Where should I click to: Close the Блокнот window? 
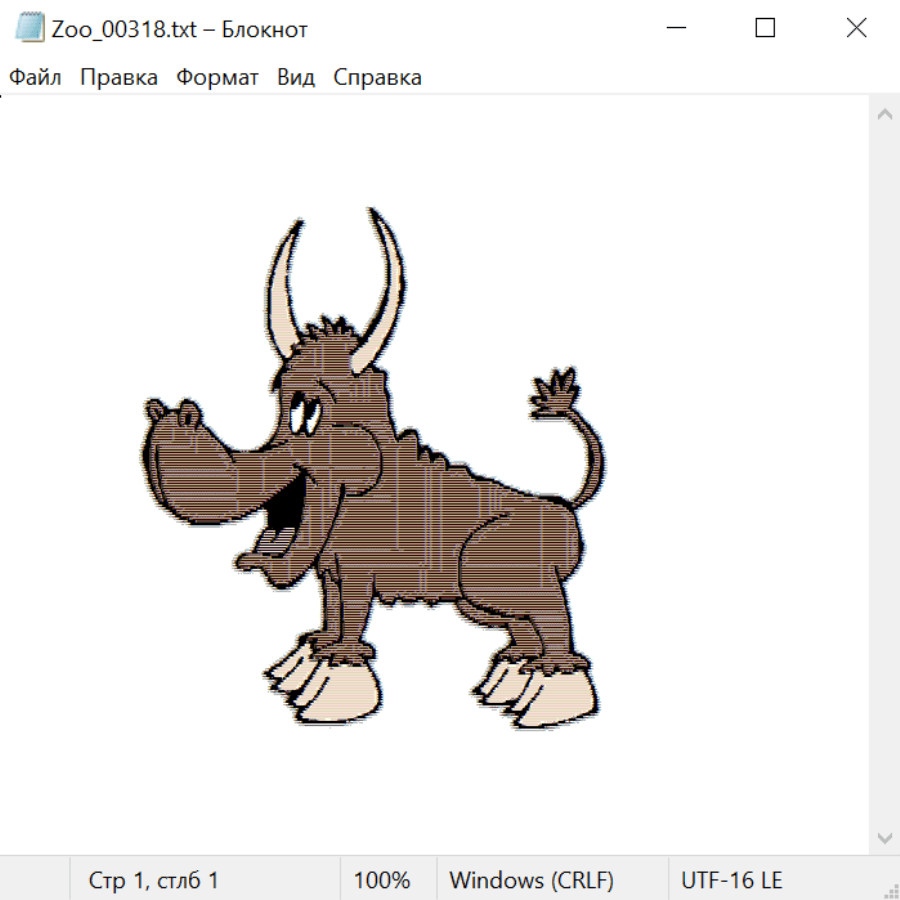pos(856,29)
